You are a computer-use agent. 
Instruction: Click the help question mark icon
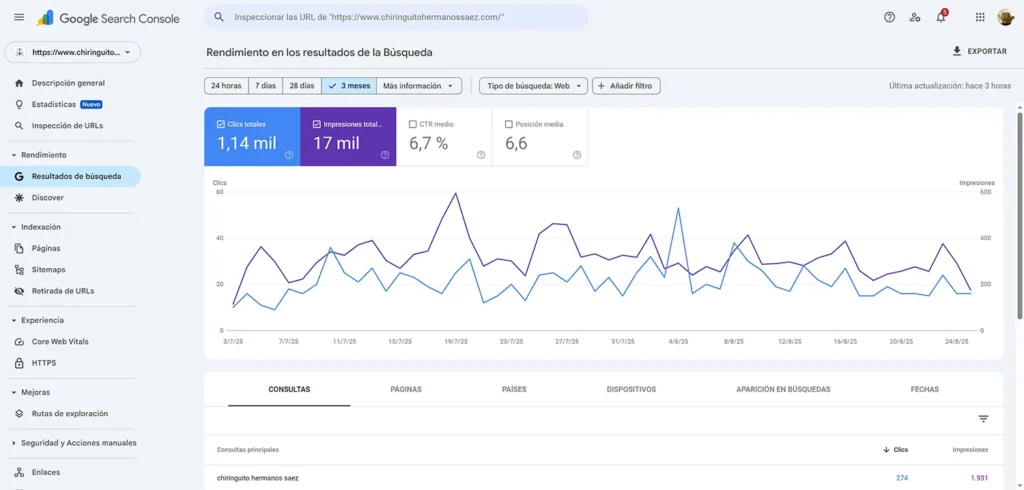tap(889, 17)
